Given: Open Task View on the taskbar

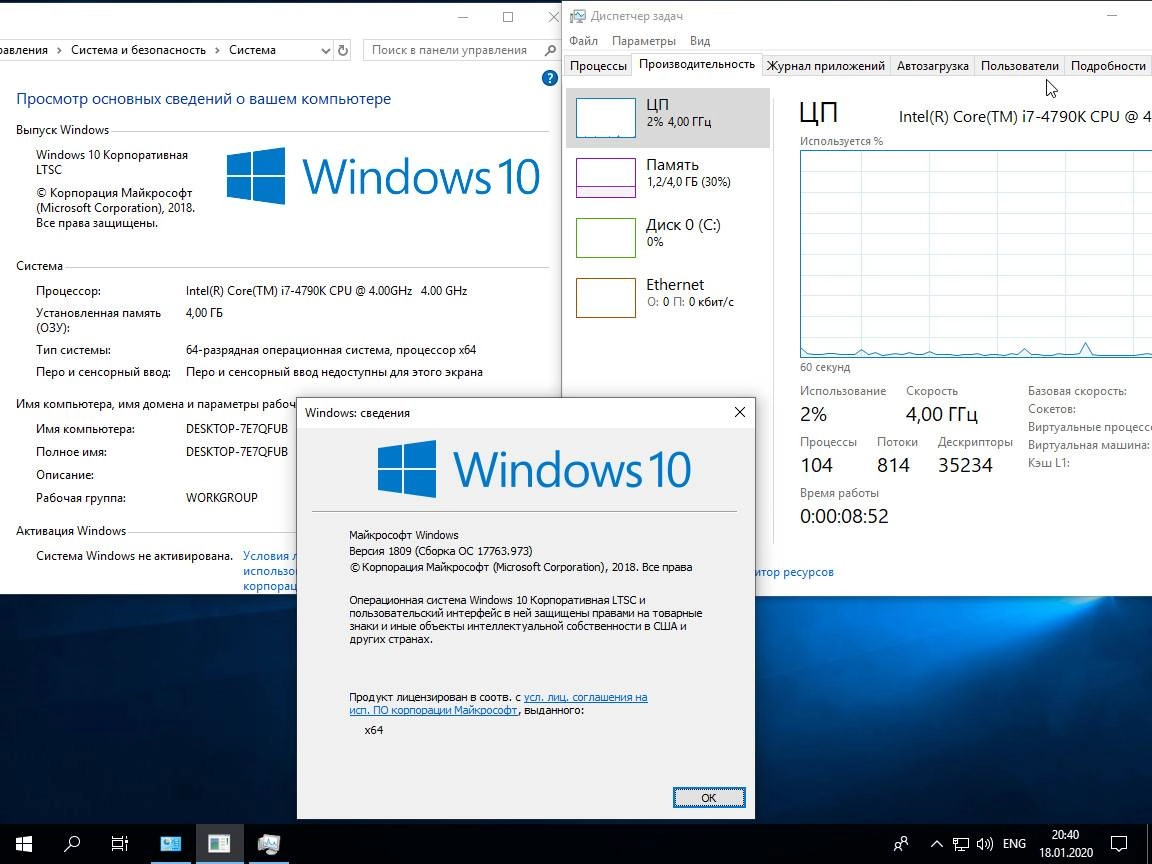Looking at the screenshot, I should point(120,843).
